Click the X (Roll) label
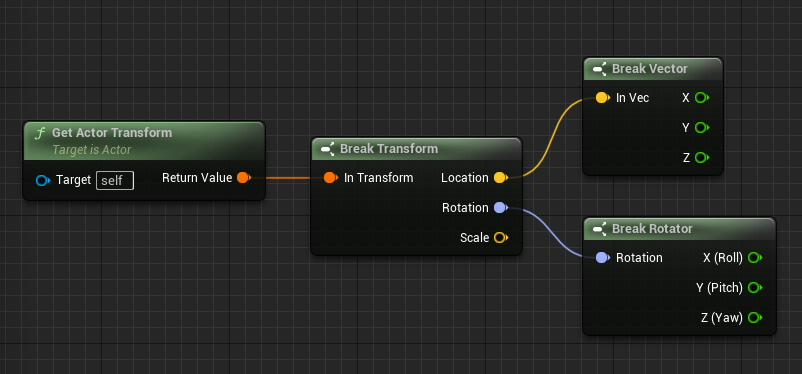The width and height of the screenshot is (802, 374). [723, 257]
